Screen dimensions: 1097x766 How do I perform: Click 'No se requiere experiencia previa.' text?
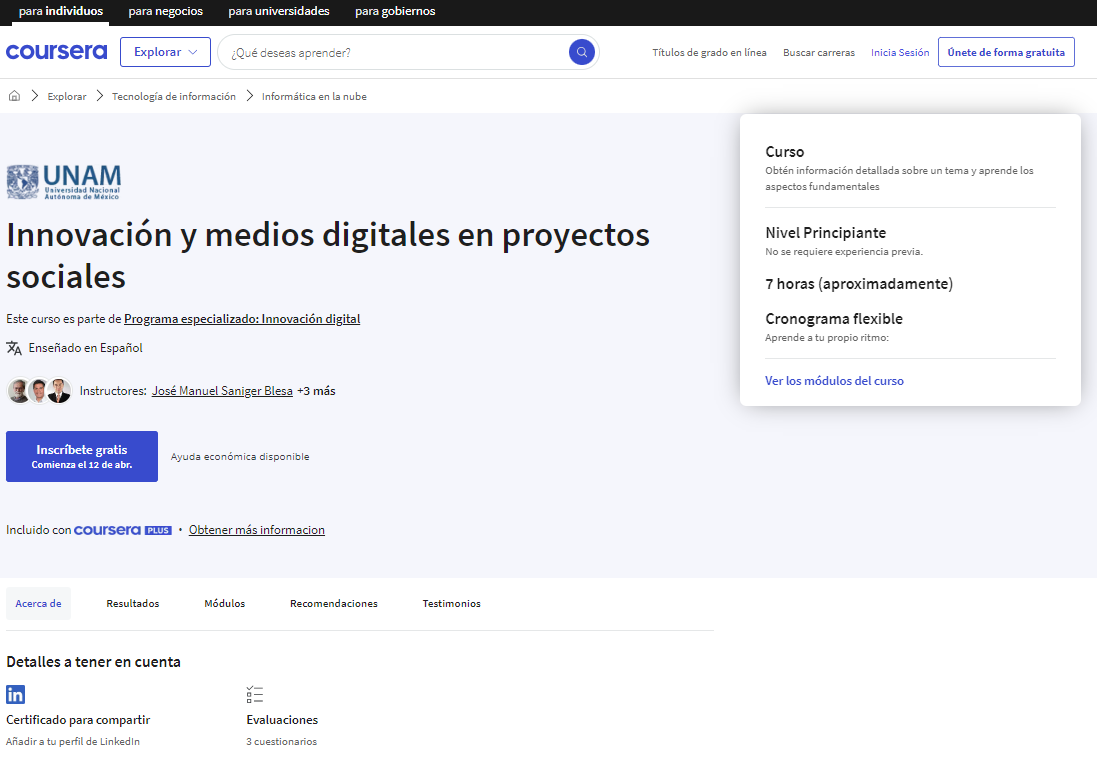click(x=844, y=252)
